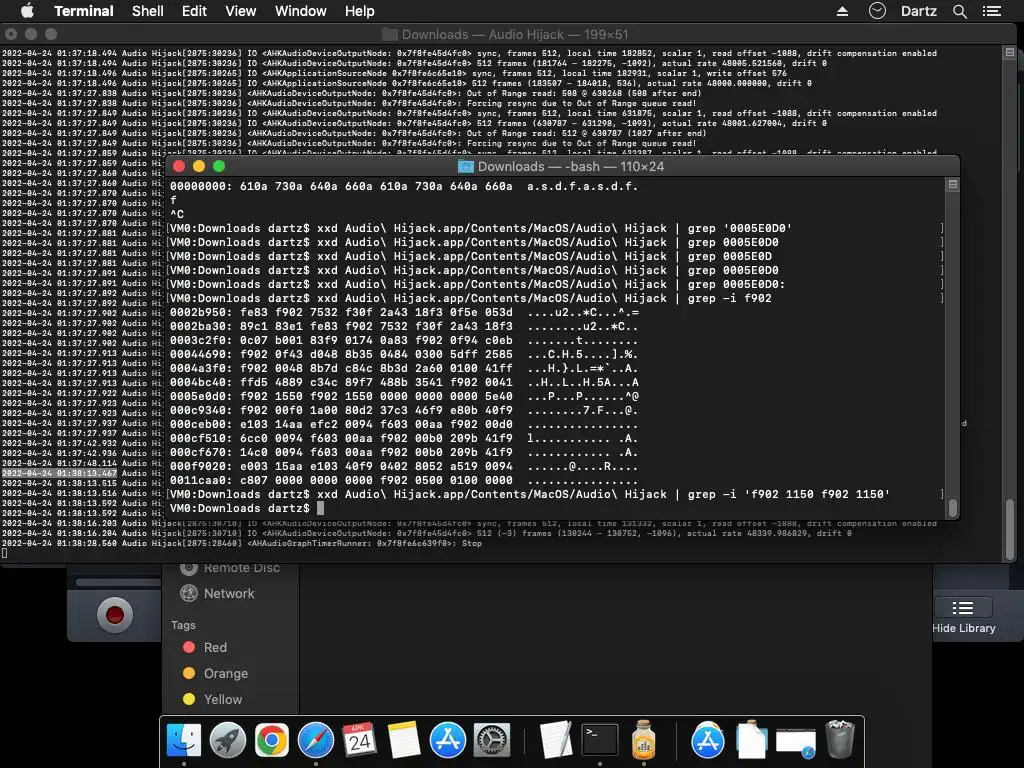The height and width of the screenshot is (768, 1024).
Task: Close the bash terminal window
Action: [x=179, y=167]
